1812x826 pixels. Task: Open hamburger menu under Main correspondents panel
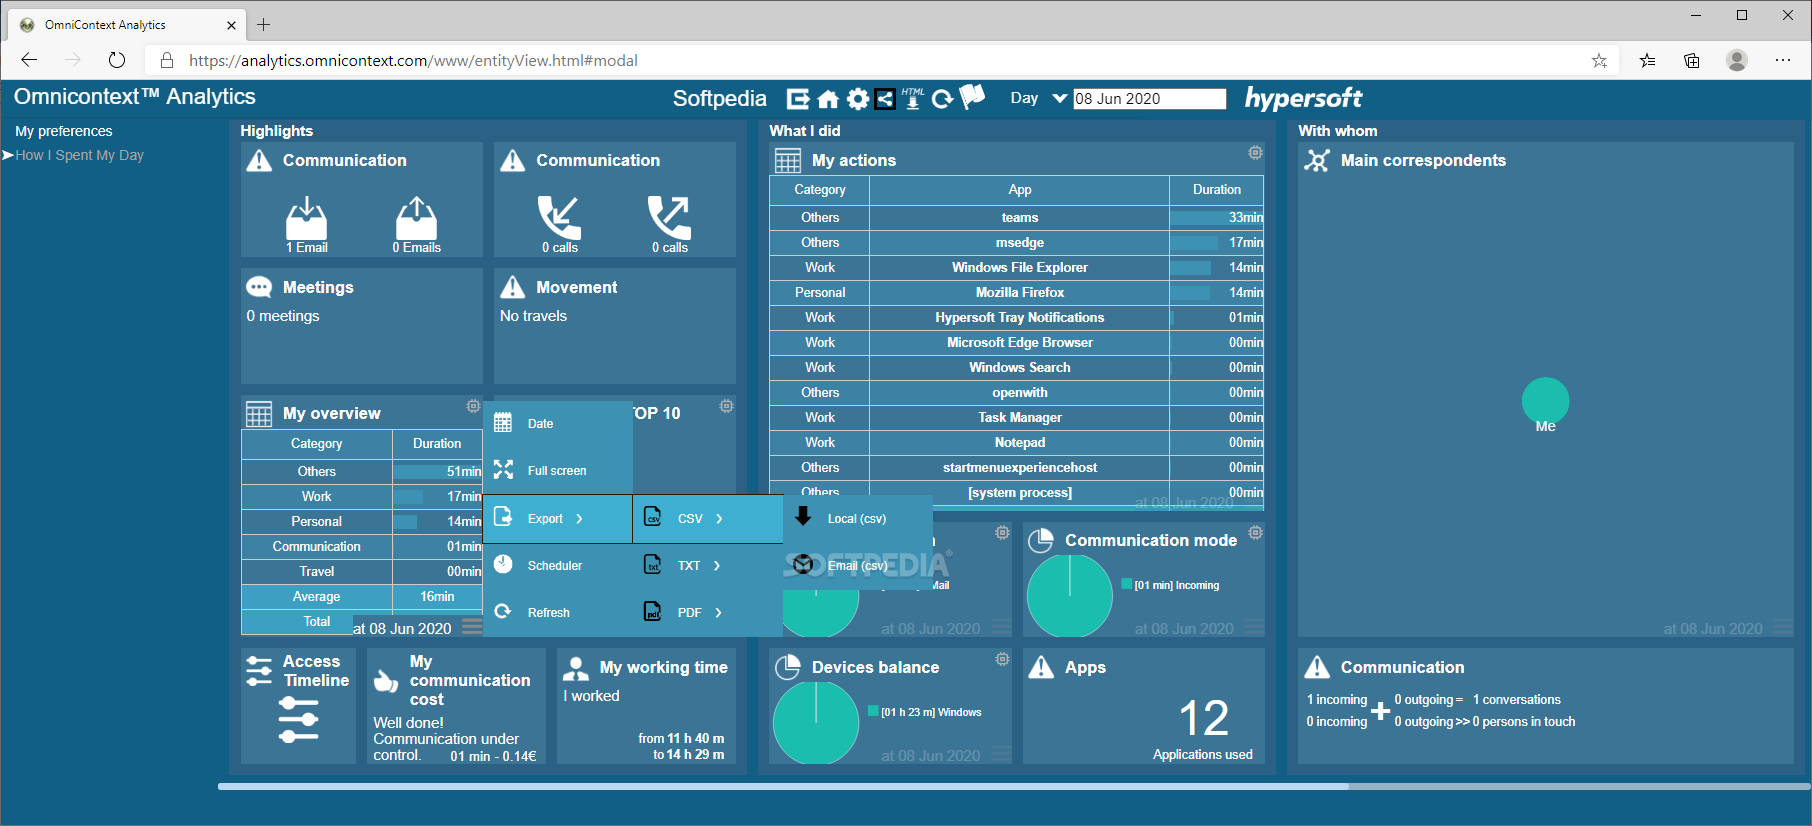click(1783, 627)
